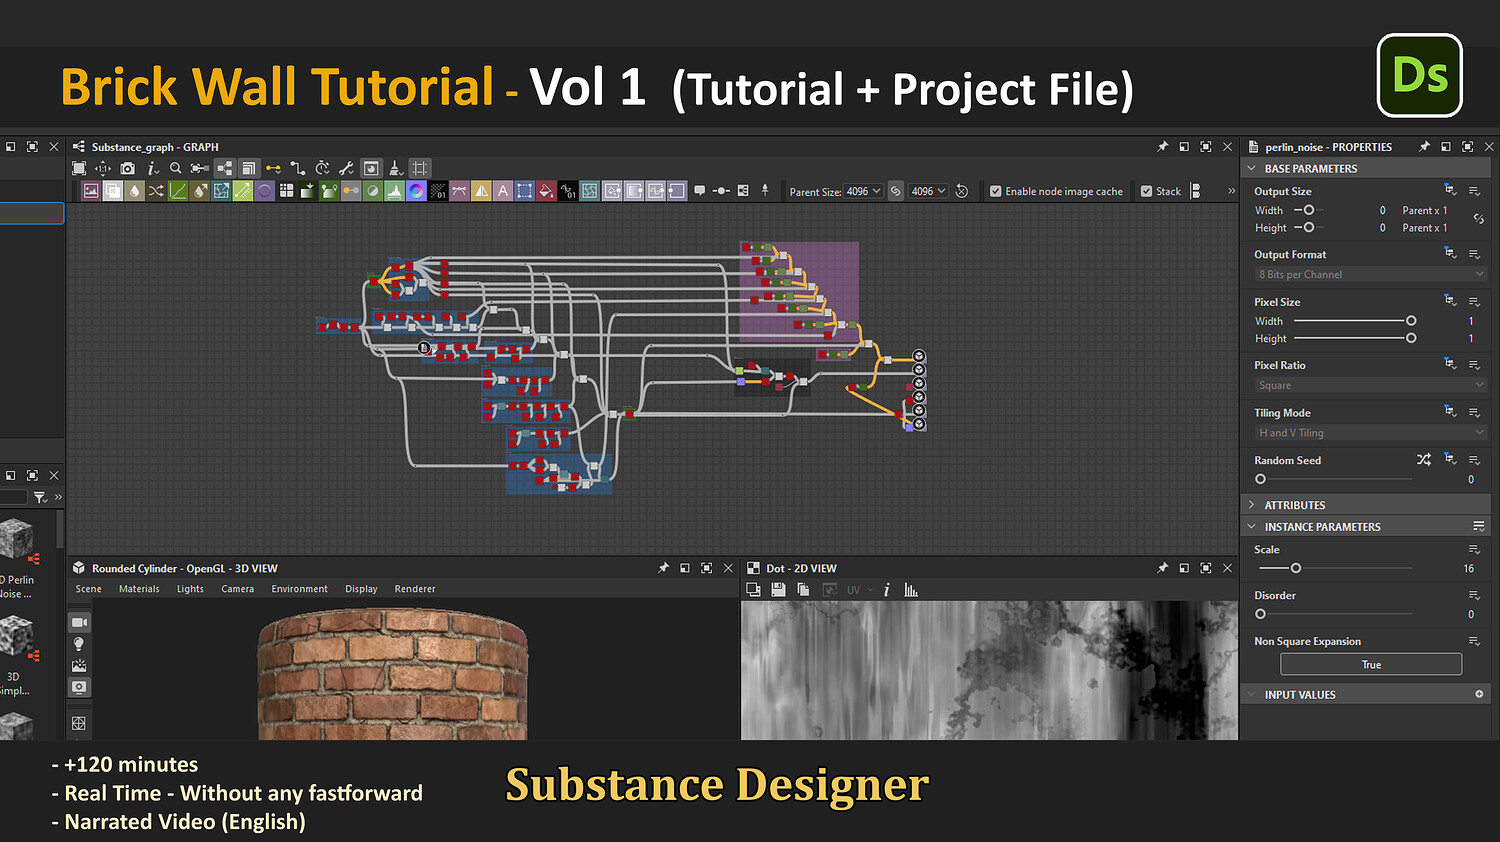Open the Parent Size height dropdown
Viewport: 1500px width, 842px height.
click(x=928, y=191)
